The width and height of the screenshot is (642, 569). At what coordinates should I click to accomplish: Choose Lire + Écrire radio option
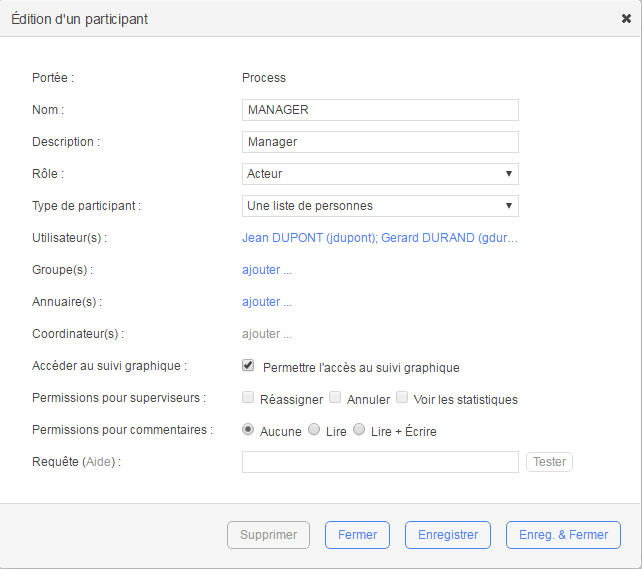(x=359, y=430)
